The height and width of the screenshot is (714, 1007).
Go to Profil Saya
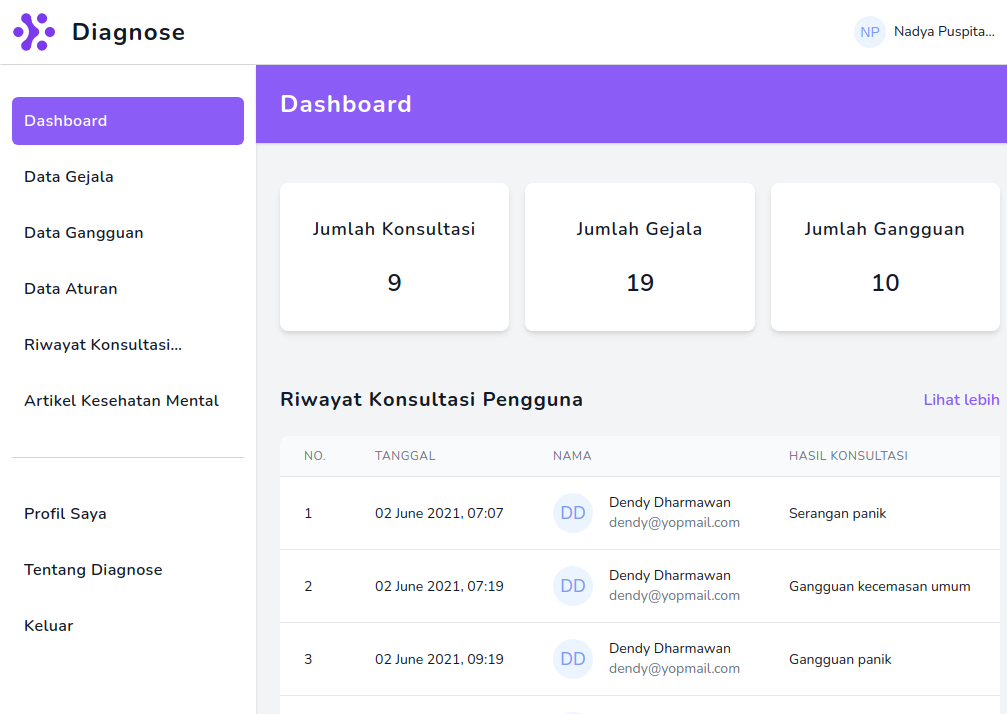(65, 514)
